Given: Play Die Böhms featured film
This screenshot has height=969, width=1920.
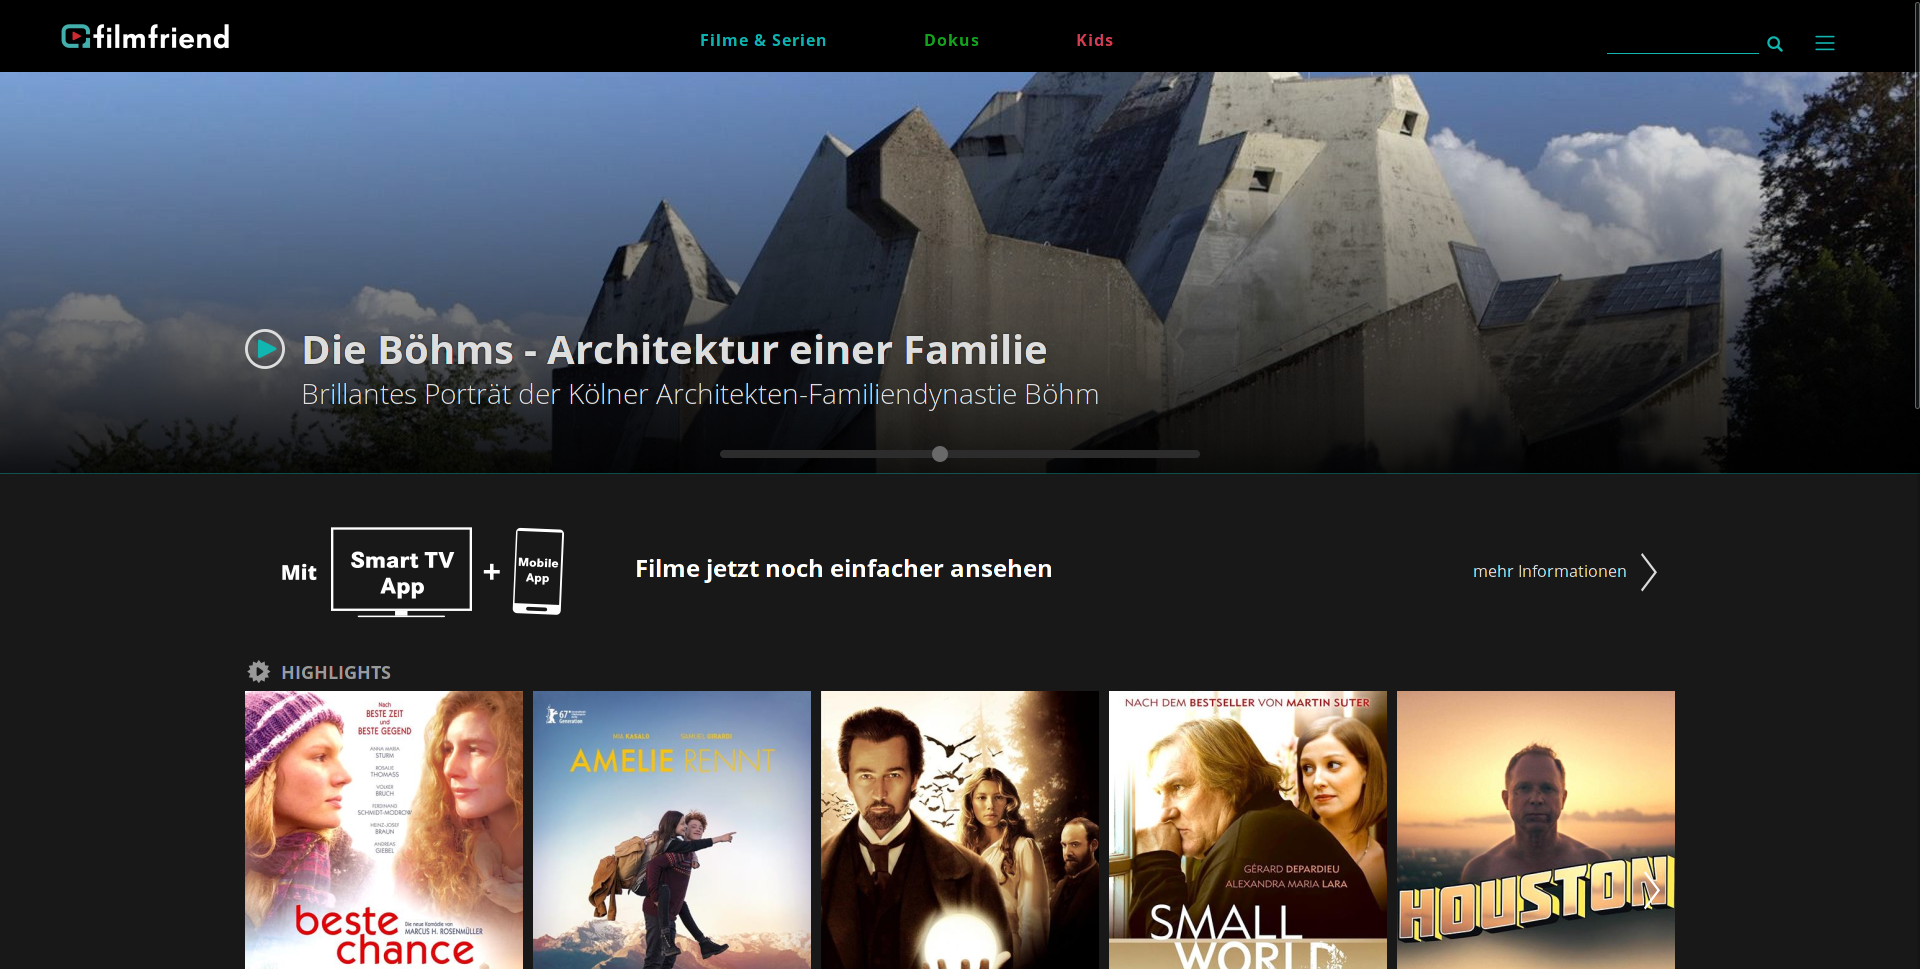Looking at the screenshot, I should coord(265,349).
